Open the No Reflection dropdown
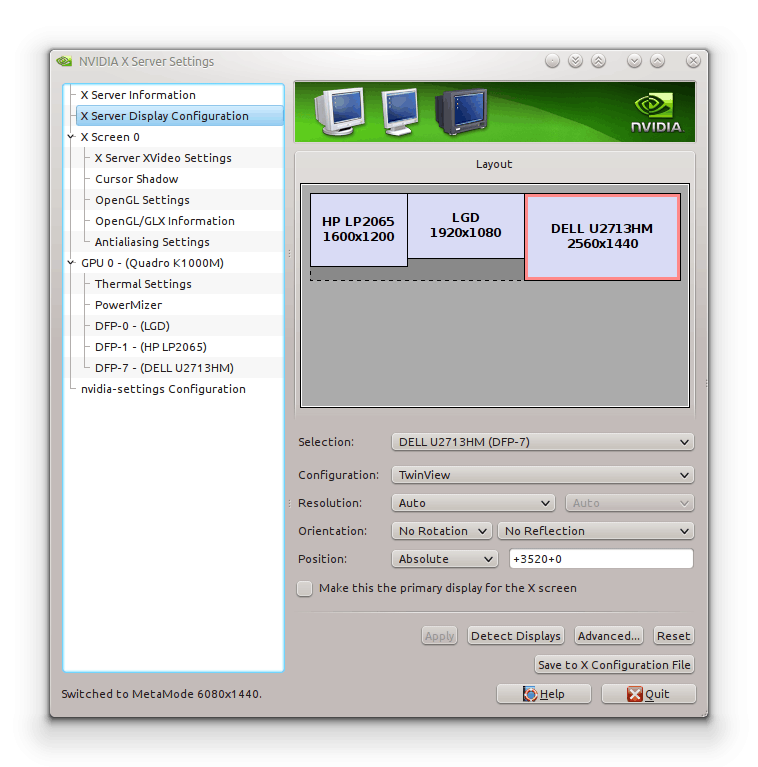The image size is (758, 767). (x=595, y=531)
